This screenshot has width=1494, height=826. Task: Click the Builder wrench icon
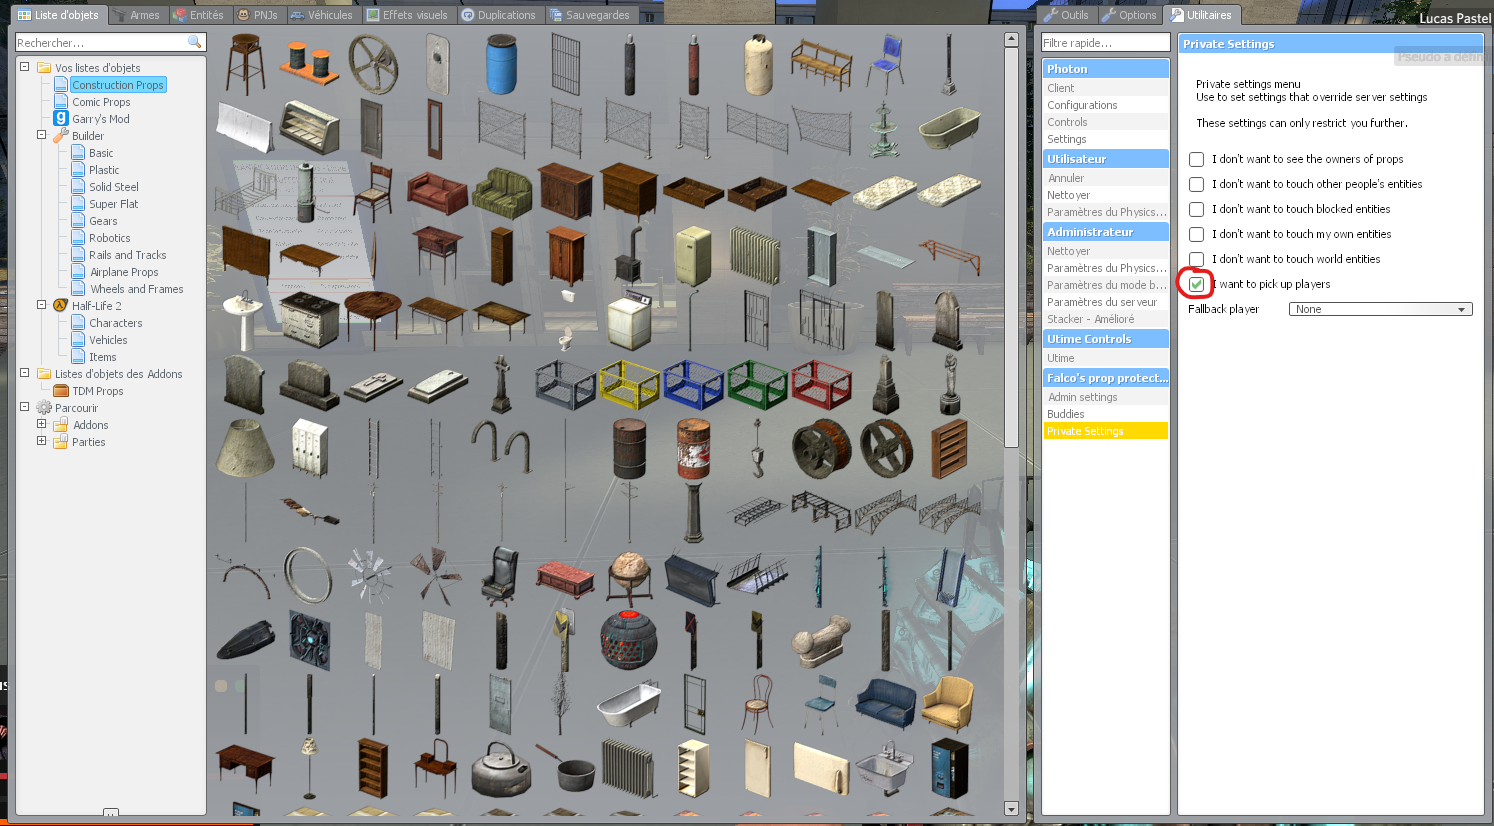point(61,135)
